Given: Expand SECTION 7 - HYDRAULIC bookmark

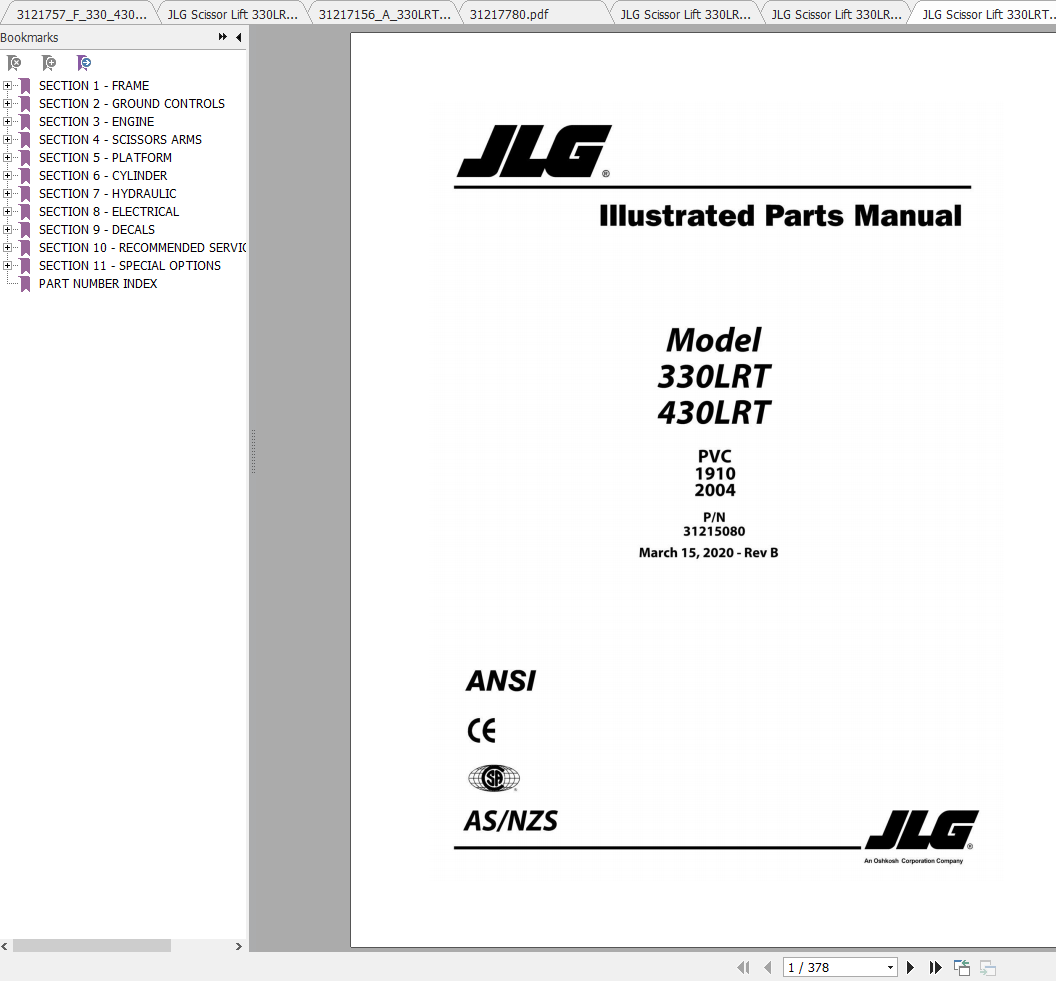Looking at the screenshot, I should click(8, 194).
